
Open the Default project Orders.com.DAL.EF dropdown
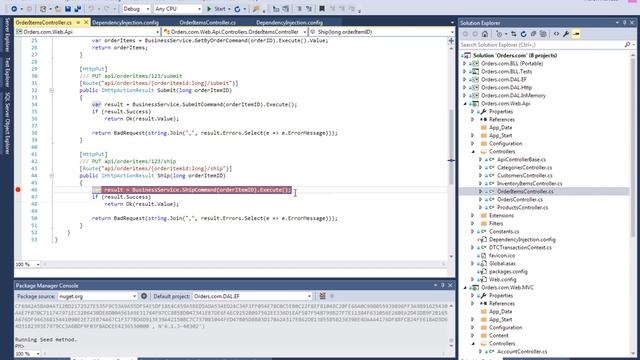(x=252, y=296)
